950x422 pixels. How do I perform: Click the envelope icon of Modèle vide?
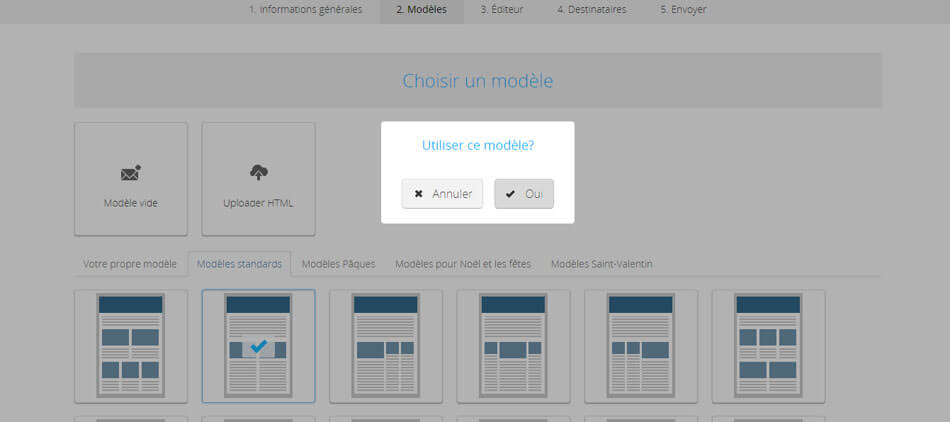[x=131, y=173]
